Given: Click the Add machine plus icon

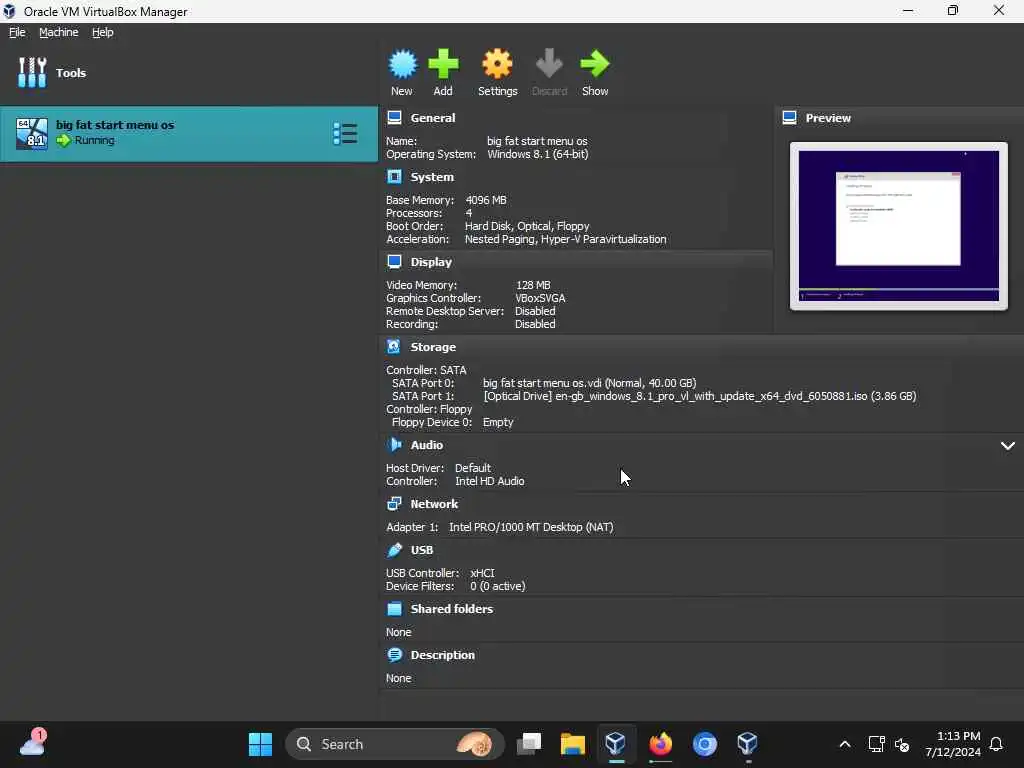Looking at the screenshot, I should [443, 64].
